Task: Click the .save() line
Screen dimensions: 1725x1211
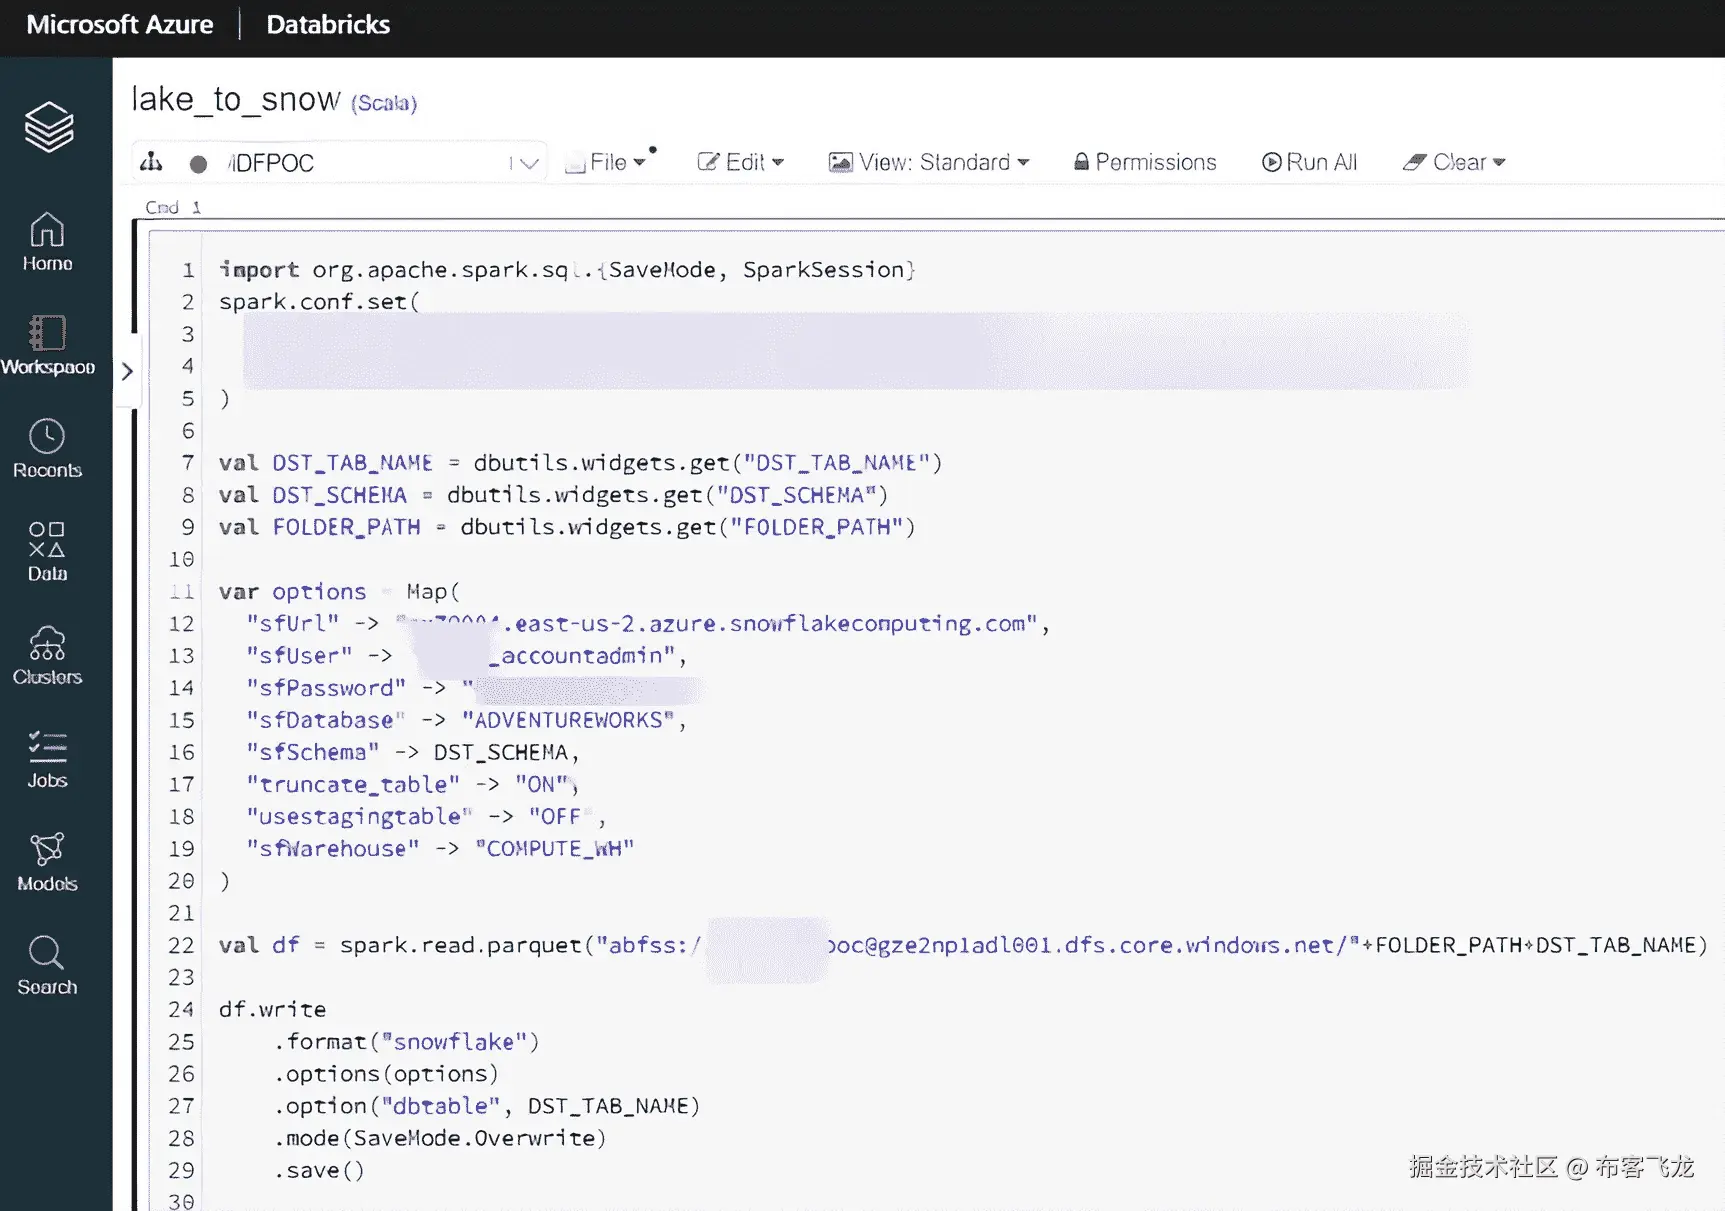Action: 319,1171
